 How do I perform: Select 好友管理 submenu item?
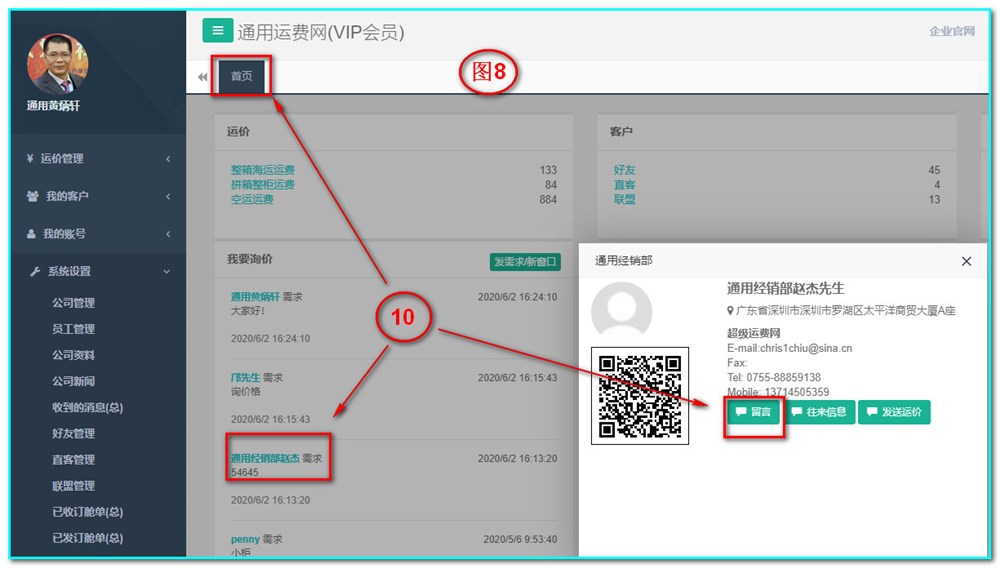(x=73, y=433)
